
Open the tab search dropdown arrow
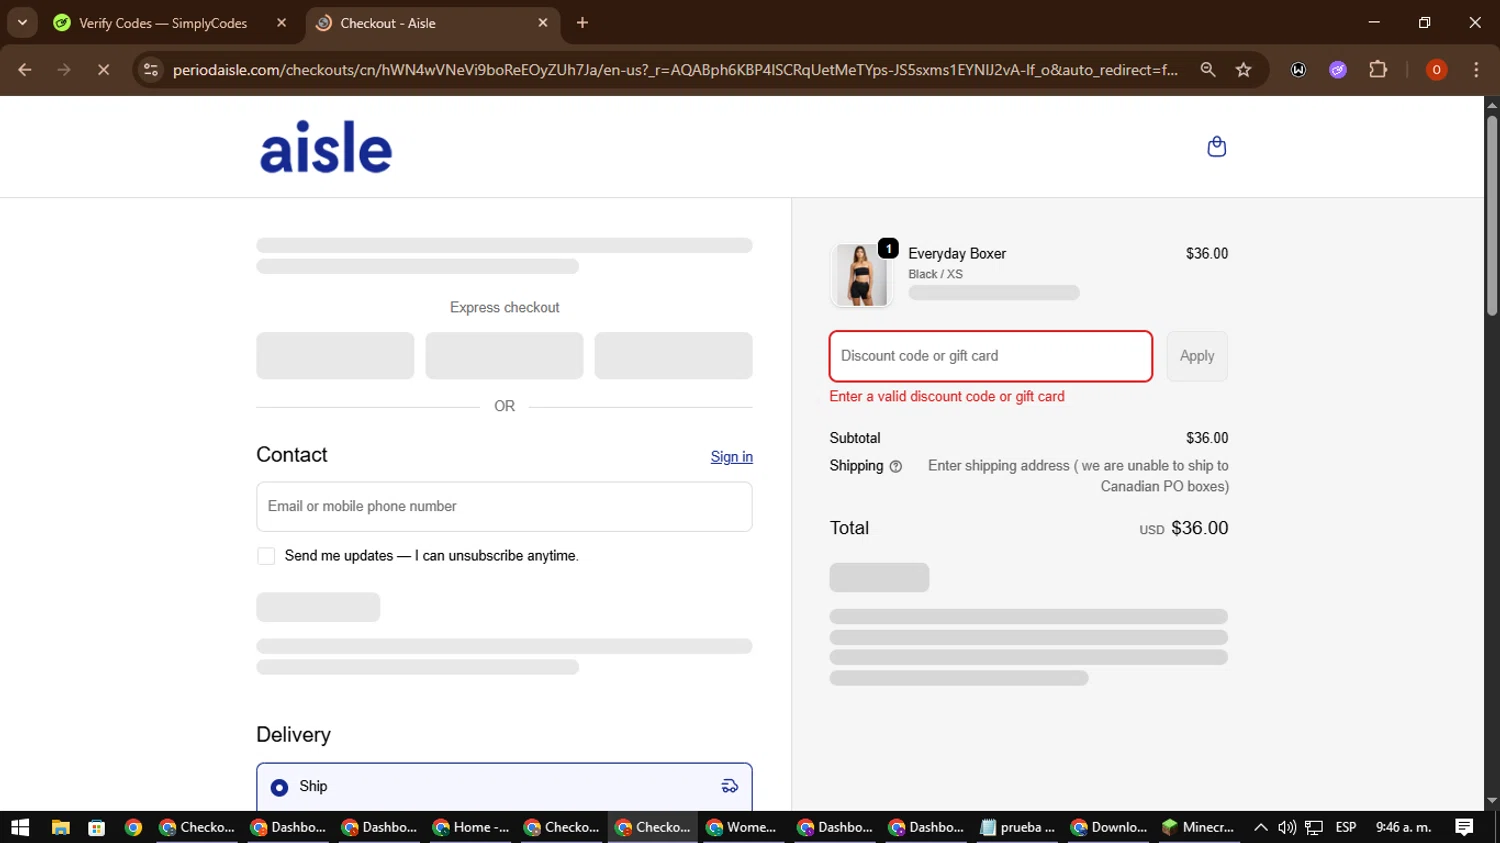coord(22,22)
